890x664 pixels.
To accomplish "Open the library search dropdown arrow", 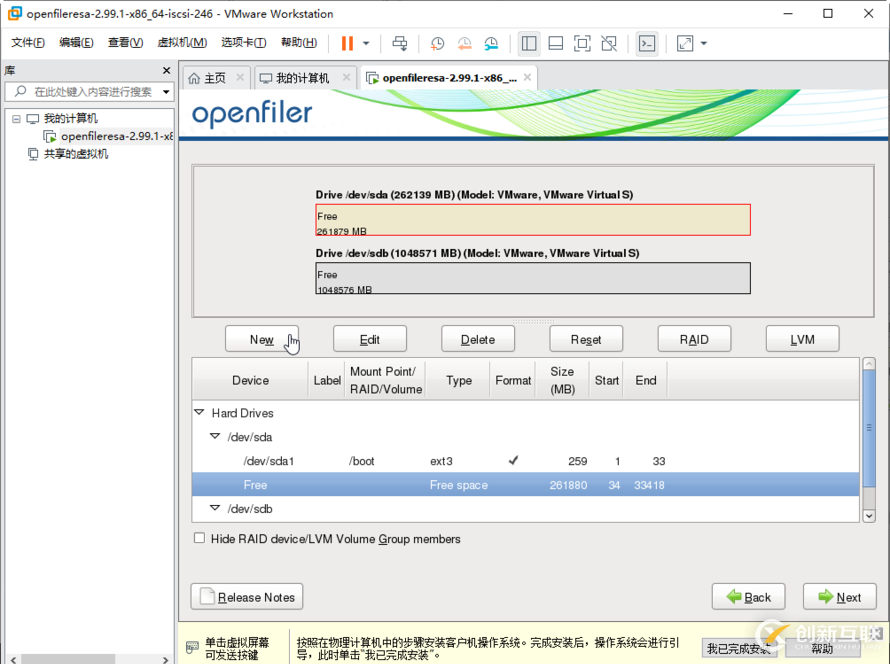I will [x=166, y=92].
